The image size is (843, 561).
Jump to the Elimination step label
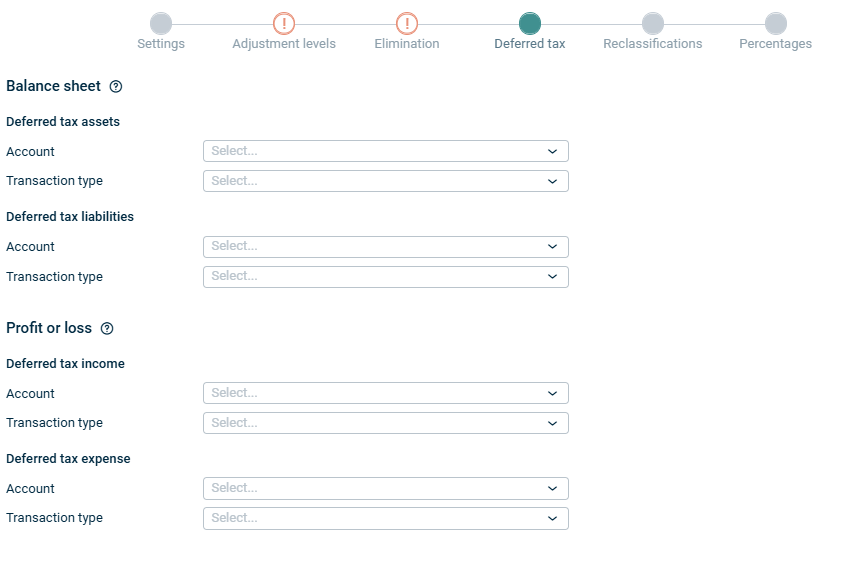pos(406,44)
